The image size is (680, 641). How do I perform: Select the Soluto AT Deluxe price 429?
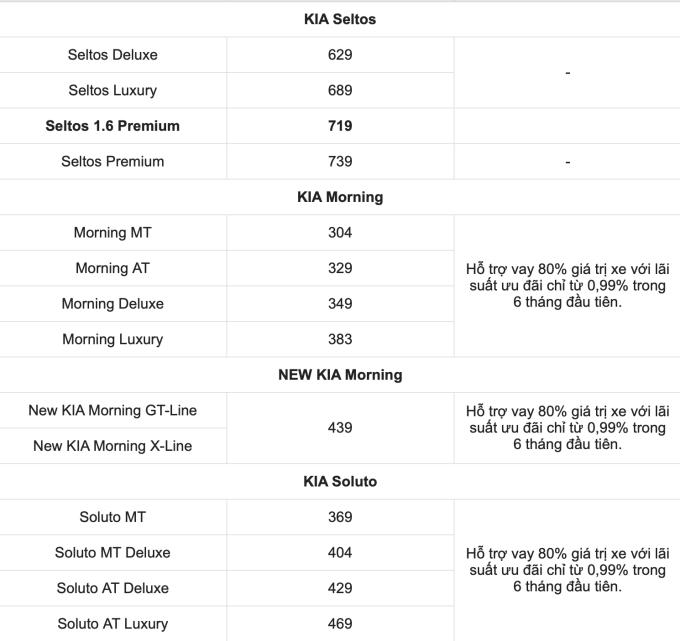340,588
